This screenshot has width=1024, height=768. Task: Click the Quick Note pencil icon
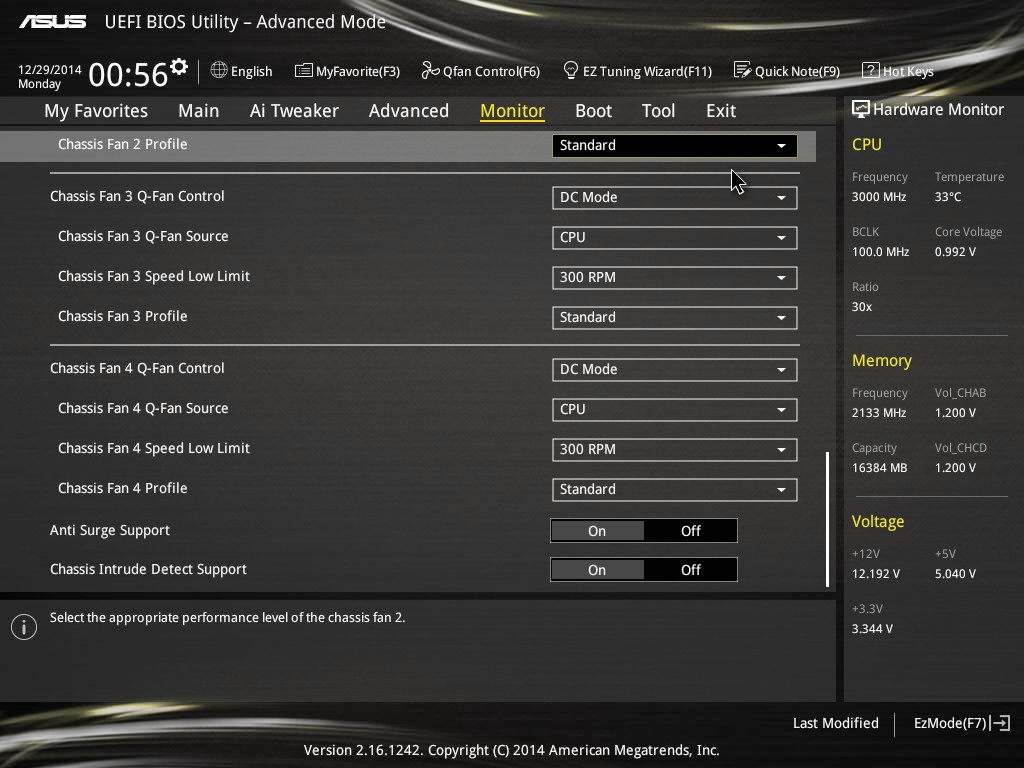[x=742, y=71]
